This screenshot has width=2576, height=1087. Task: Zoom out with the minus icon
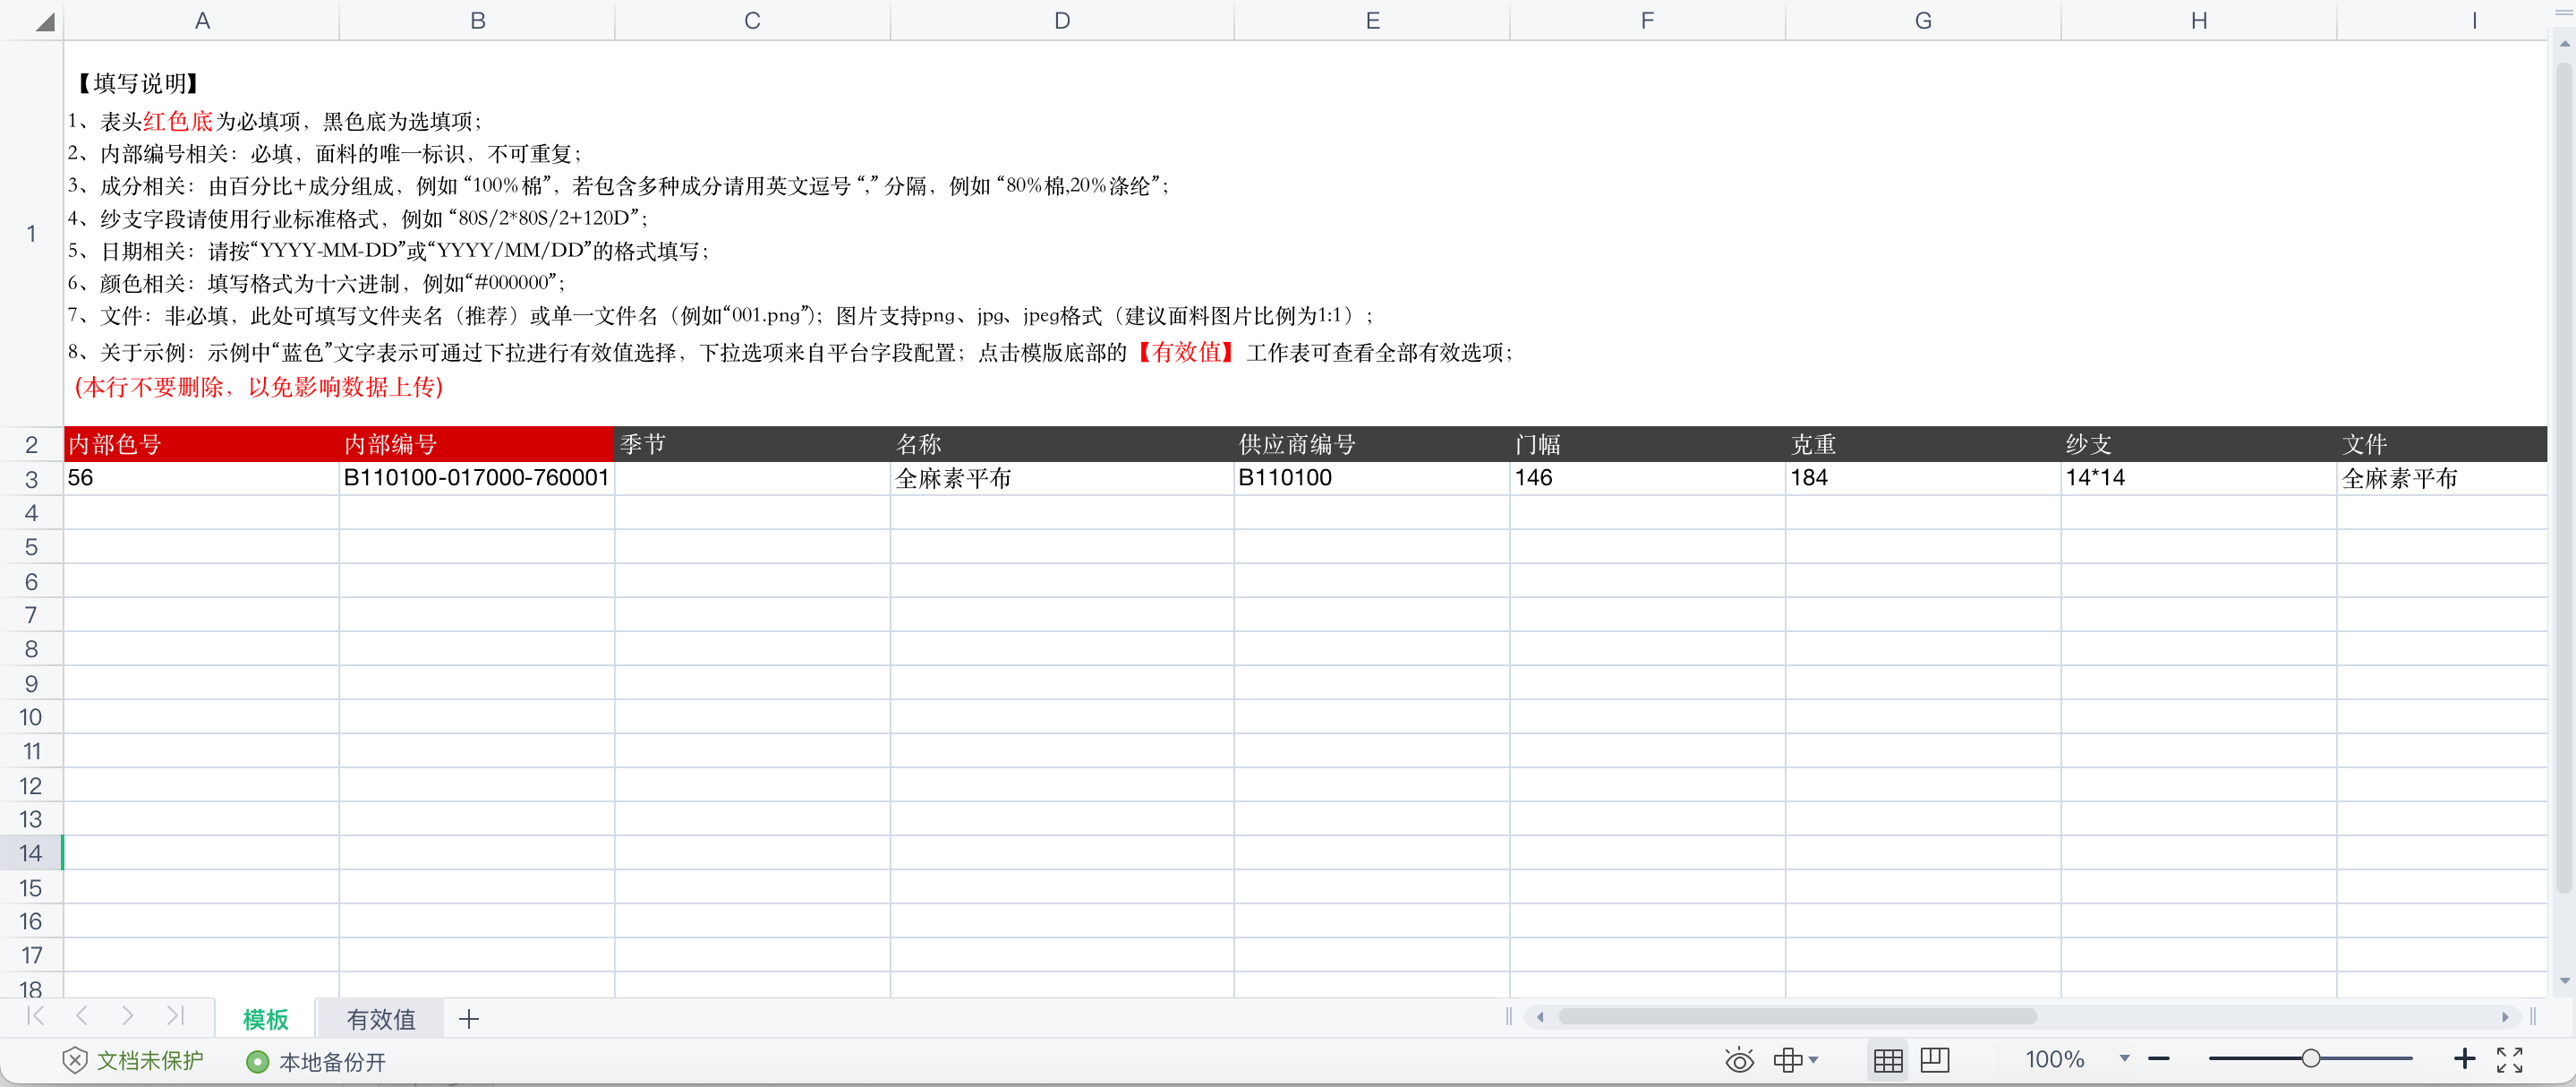pyautogui.click(x=2159, y=1059)
